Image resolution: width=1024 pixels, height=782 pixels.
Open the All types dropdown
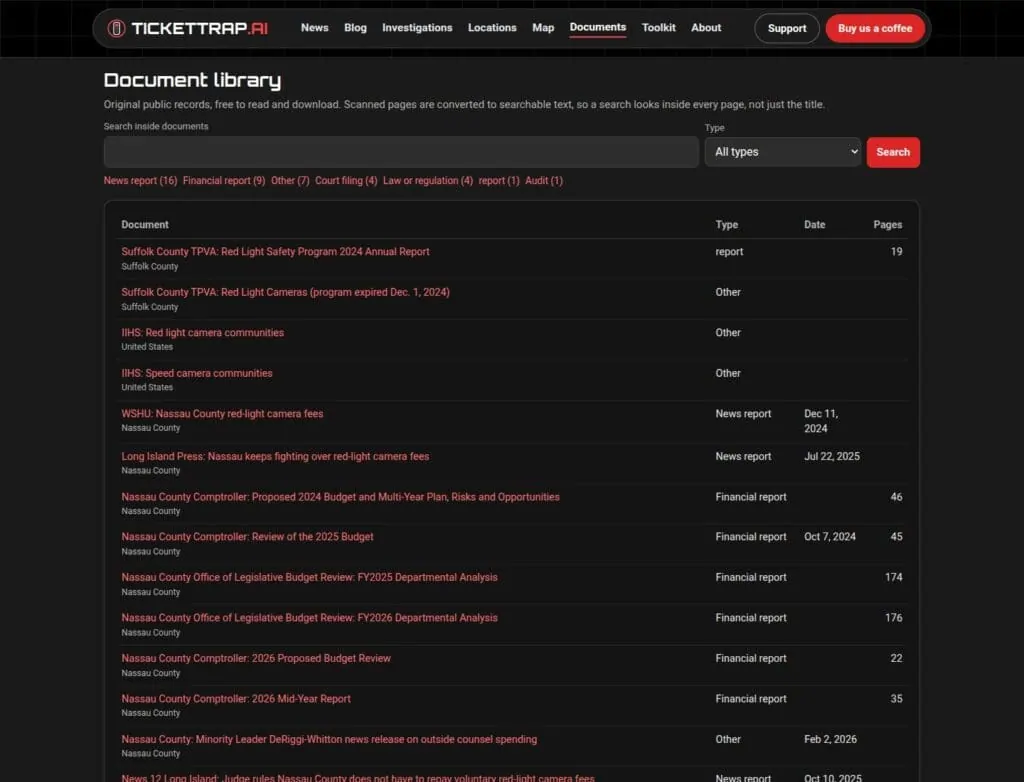782,152
